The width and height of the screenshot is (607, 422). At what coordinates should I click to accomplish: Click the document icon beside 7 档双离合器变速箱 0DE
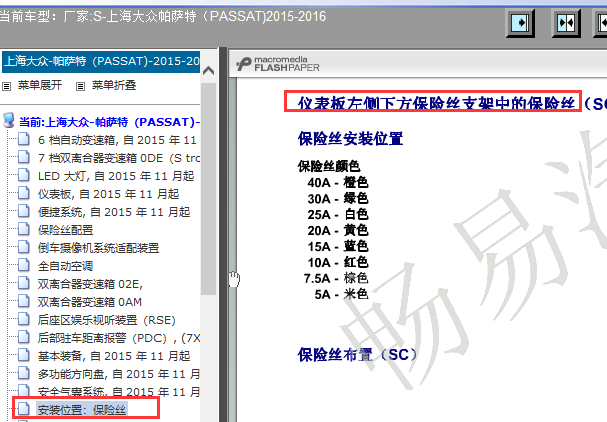pos(24,157)
